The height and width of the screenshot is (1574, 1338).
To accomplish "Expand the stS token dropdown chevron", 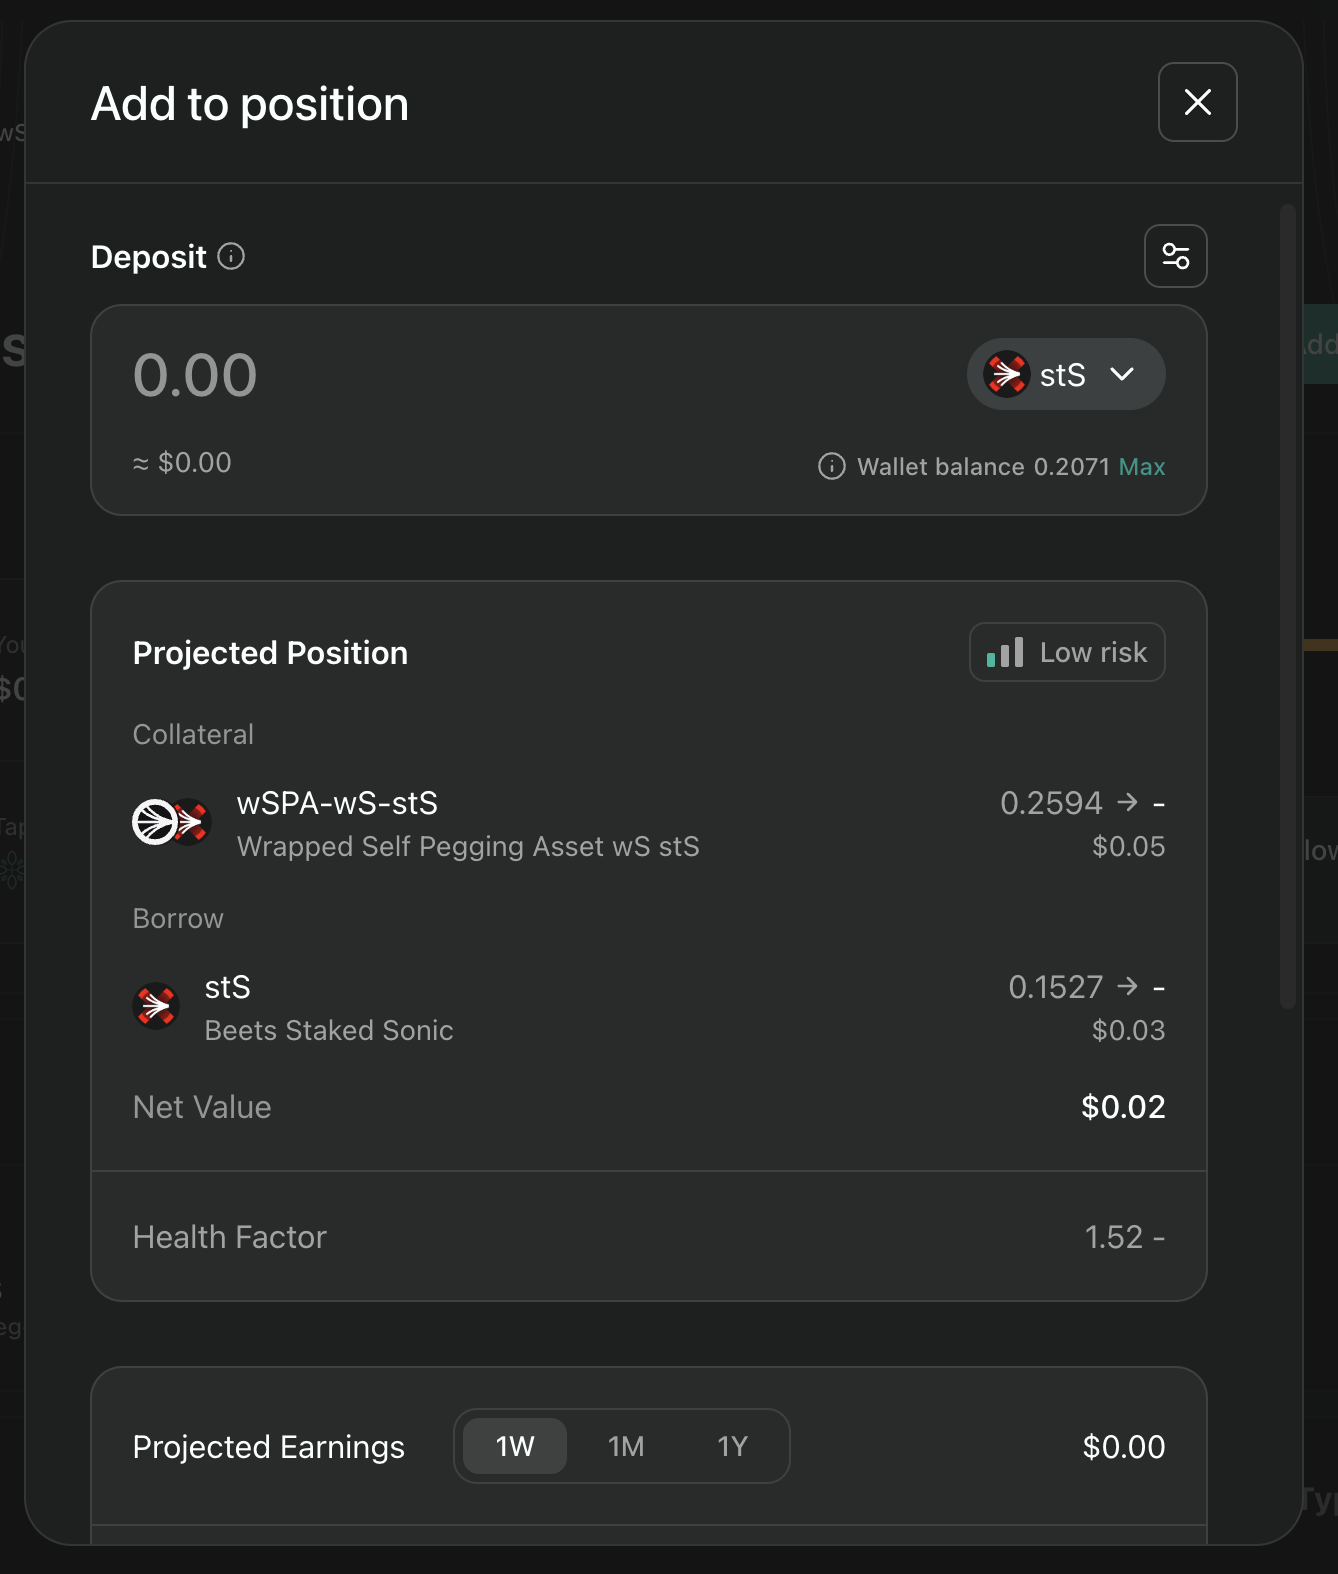I will (1122, 375).
